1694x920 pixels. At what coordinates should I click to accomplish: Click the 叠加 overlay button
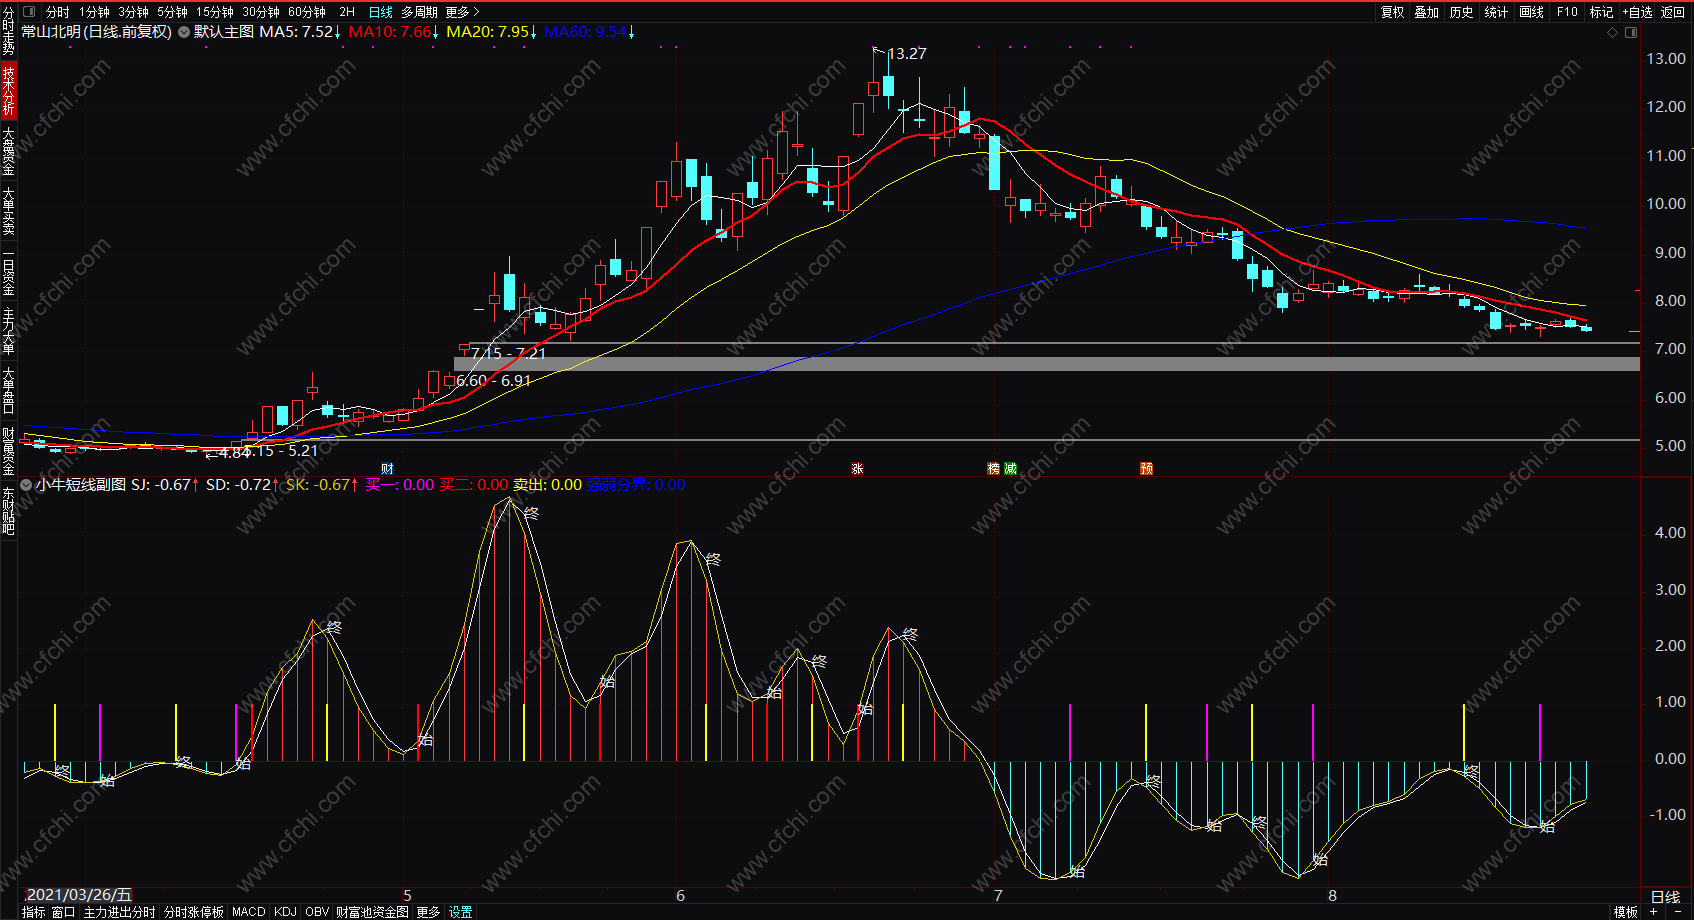coord(1427,12)
